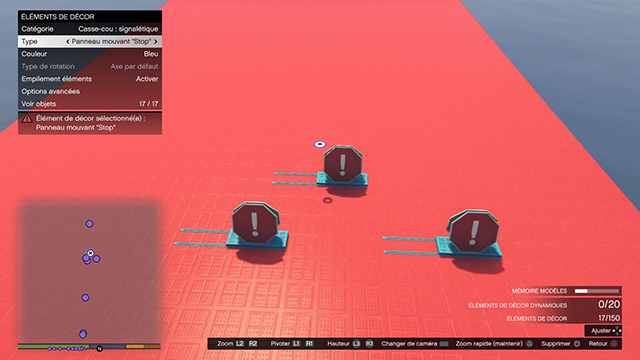This screenshot has width=640, height=360.
Task: Click the L1 Pivoter button icon
Action: [x=297, y=344]
